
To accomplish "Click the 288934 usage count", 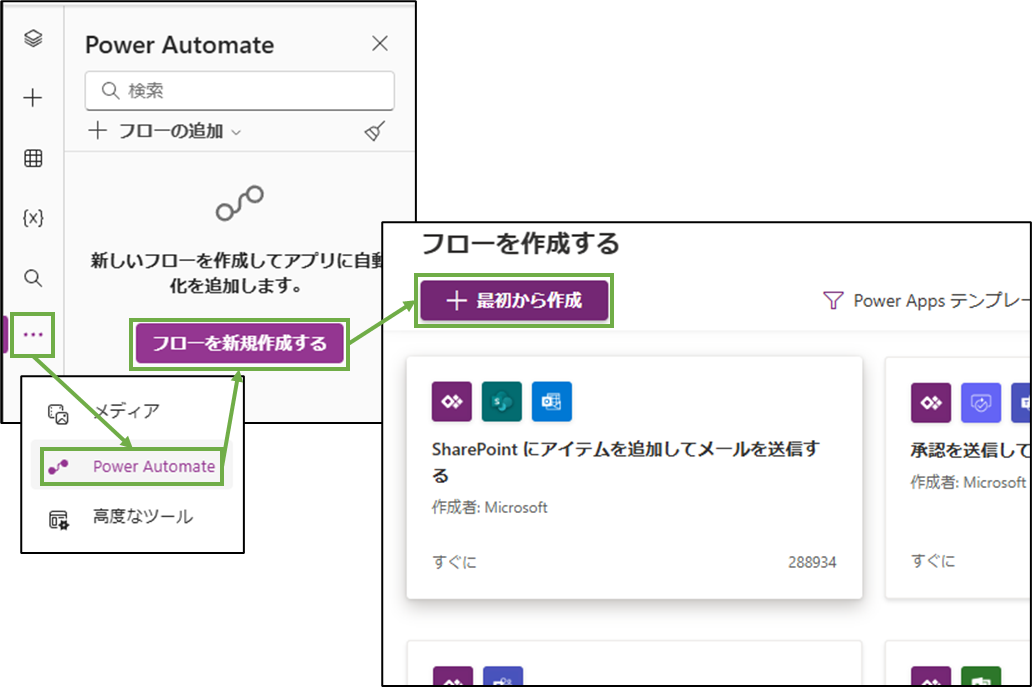I will [812, 563].
